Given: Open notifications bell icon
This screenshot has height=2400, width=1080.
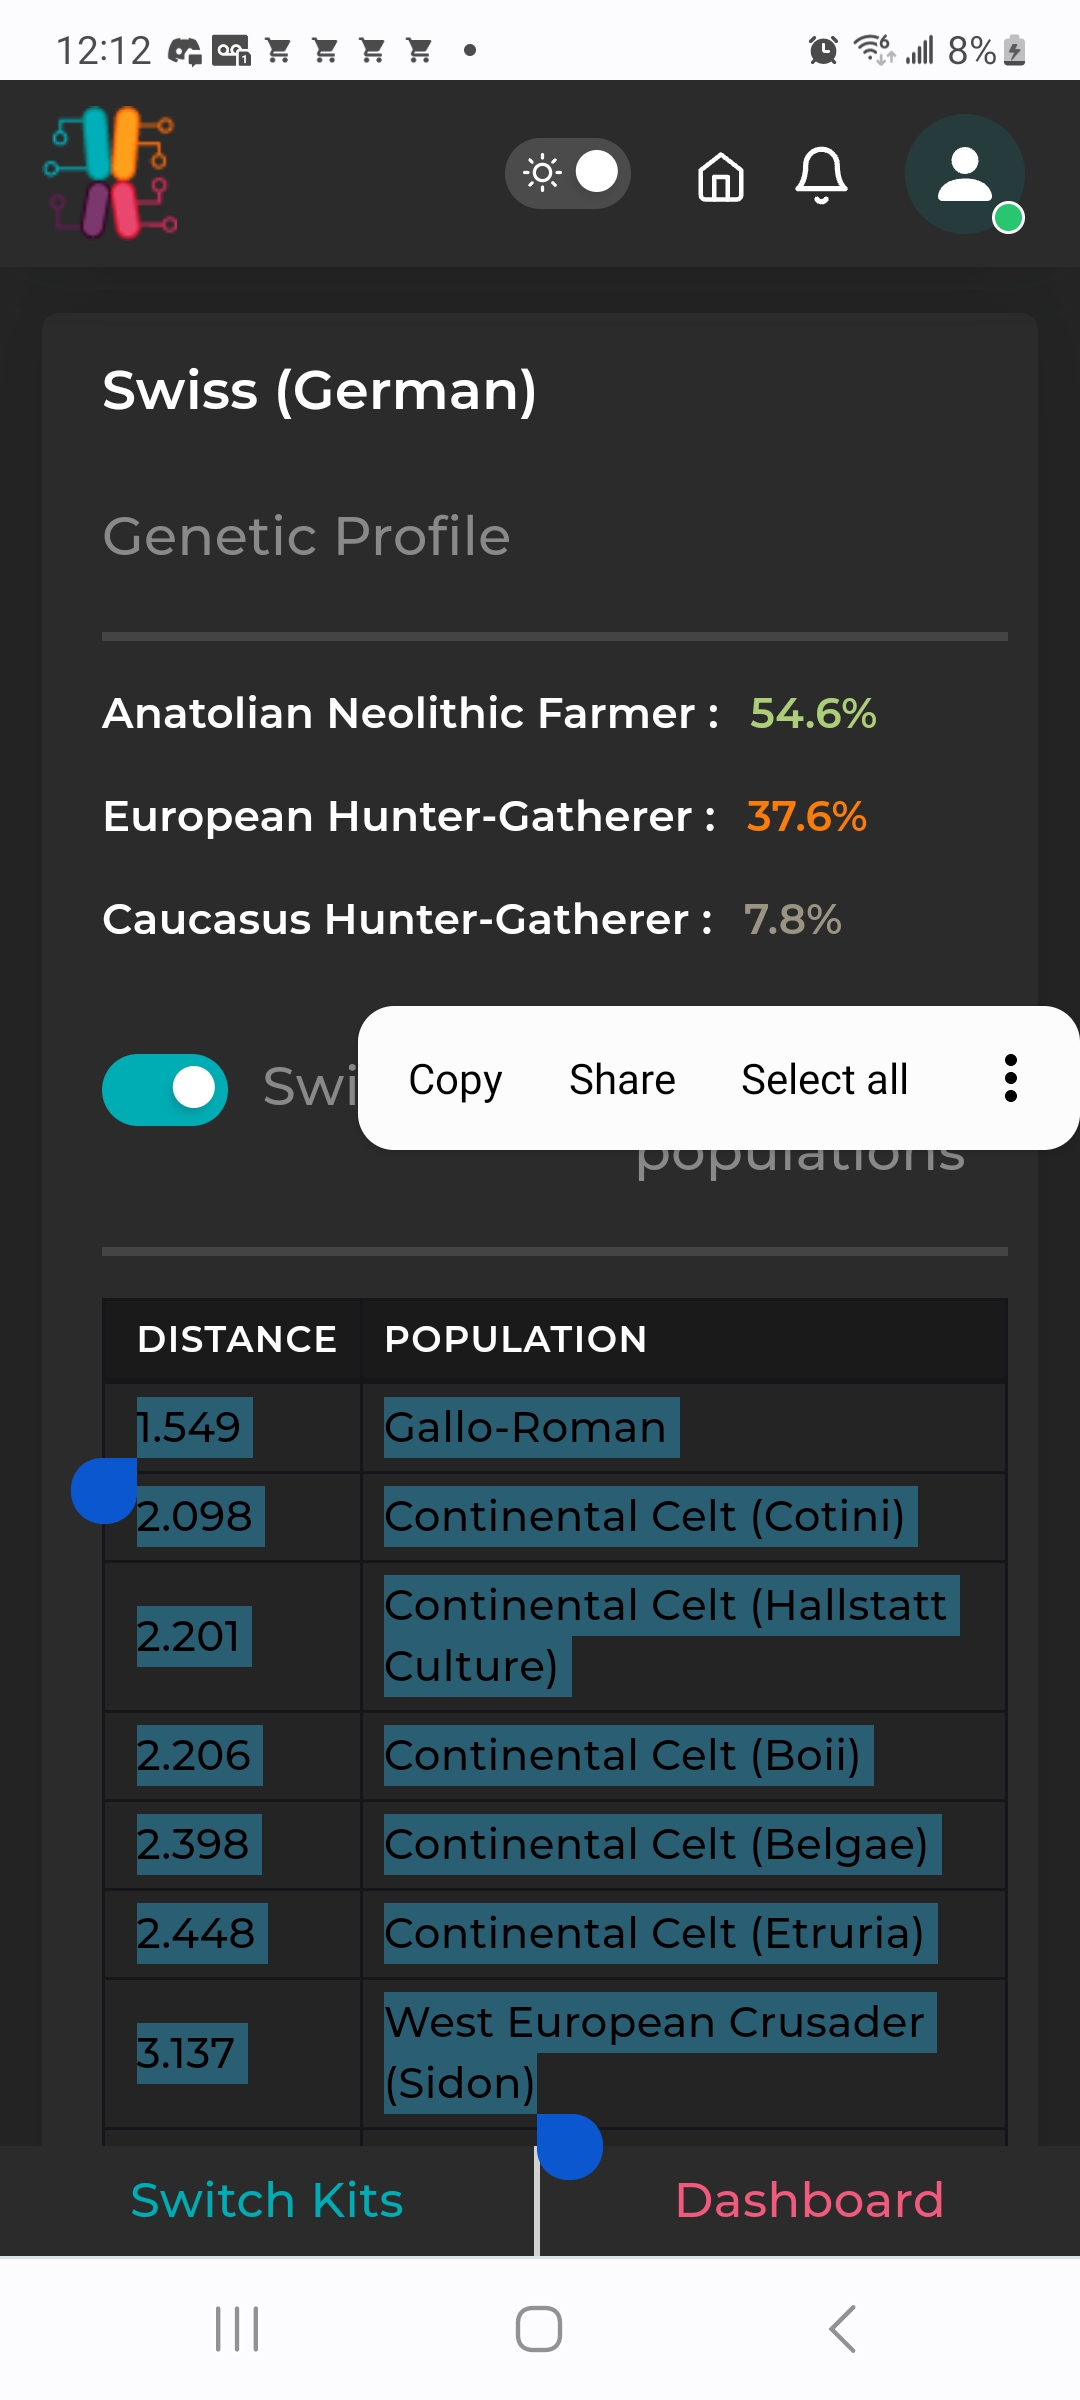Looking at the screenshot, I should tap(821, 176).
